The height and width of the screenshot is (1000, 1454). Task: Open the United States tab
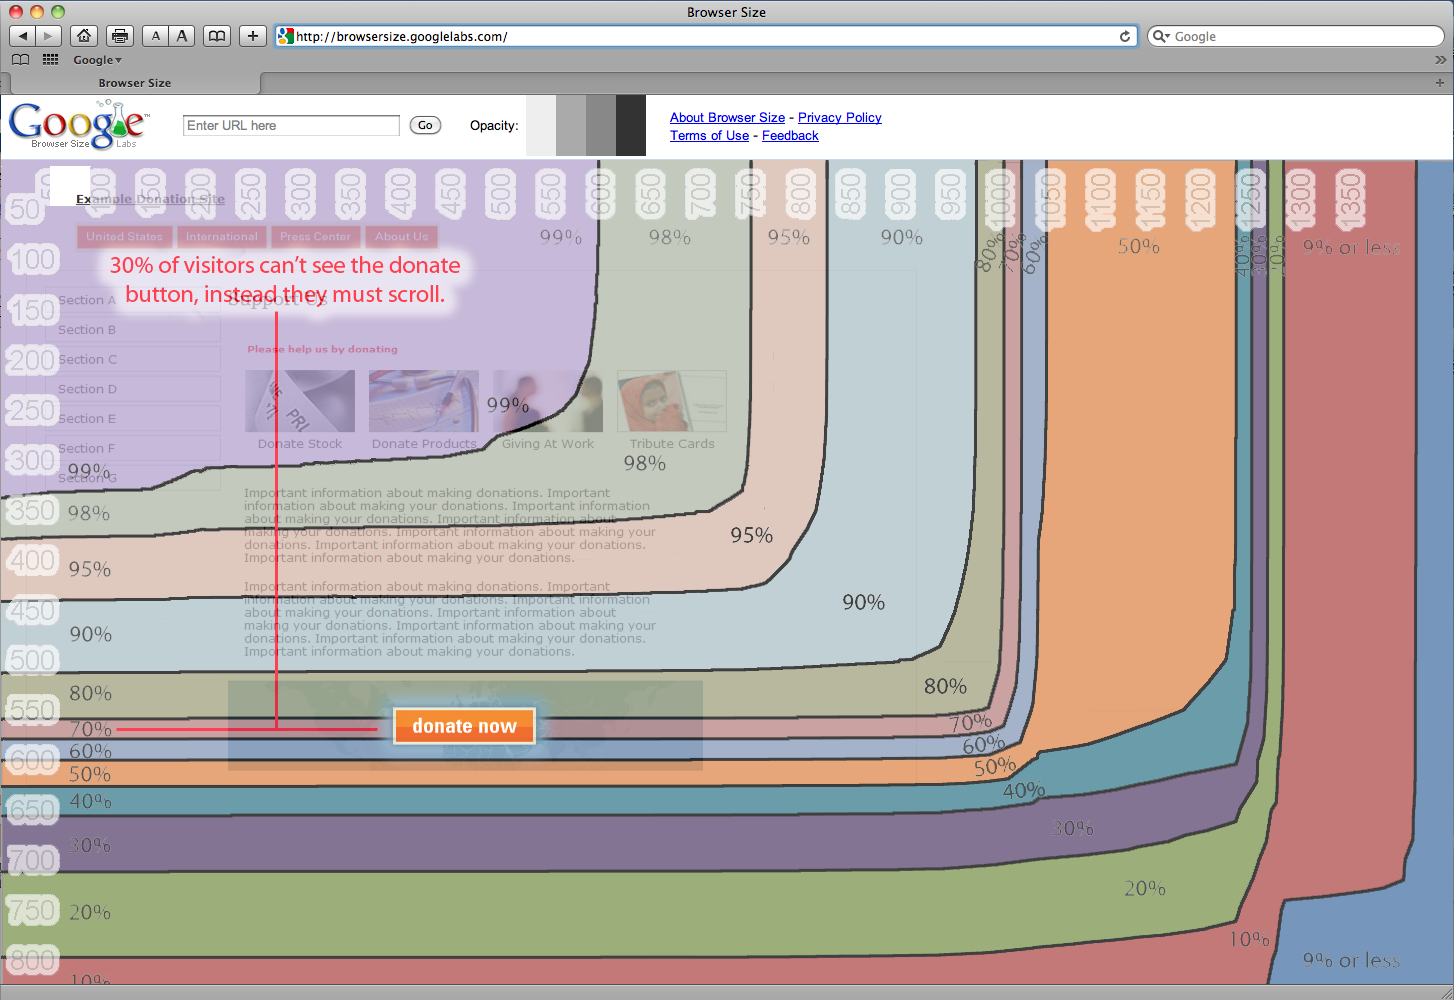tap(124, 237)
